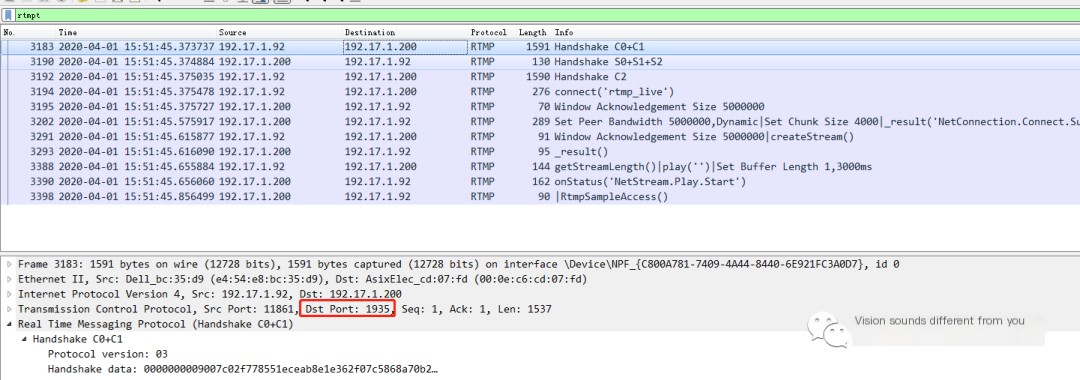1080x380 pixels.
Task: Expand the Internet Protocol Version 4 node
Action: tap(9, 294)
